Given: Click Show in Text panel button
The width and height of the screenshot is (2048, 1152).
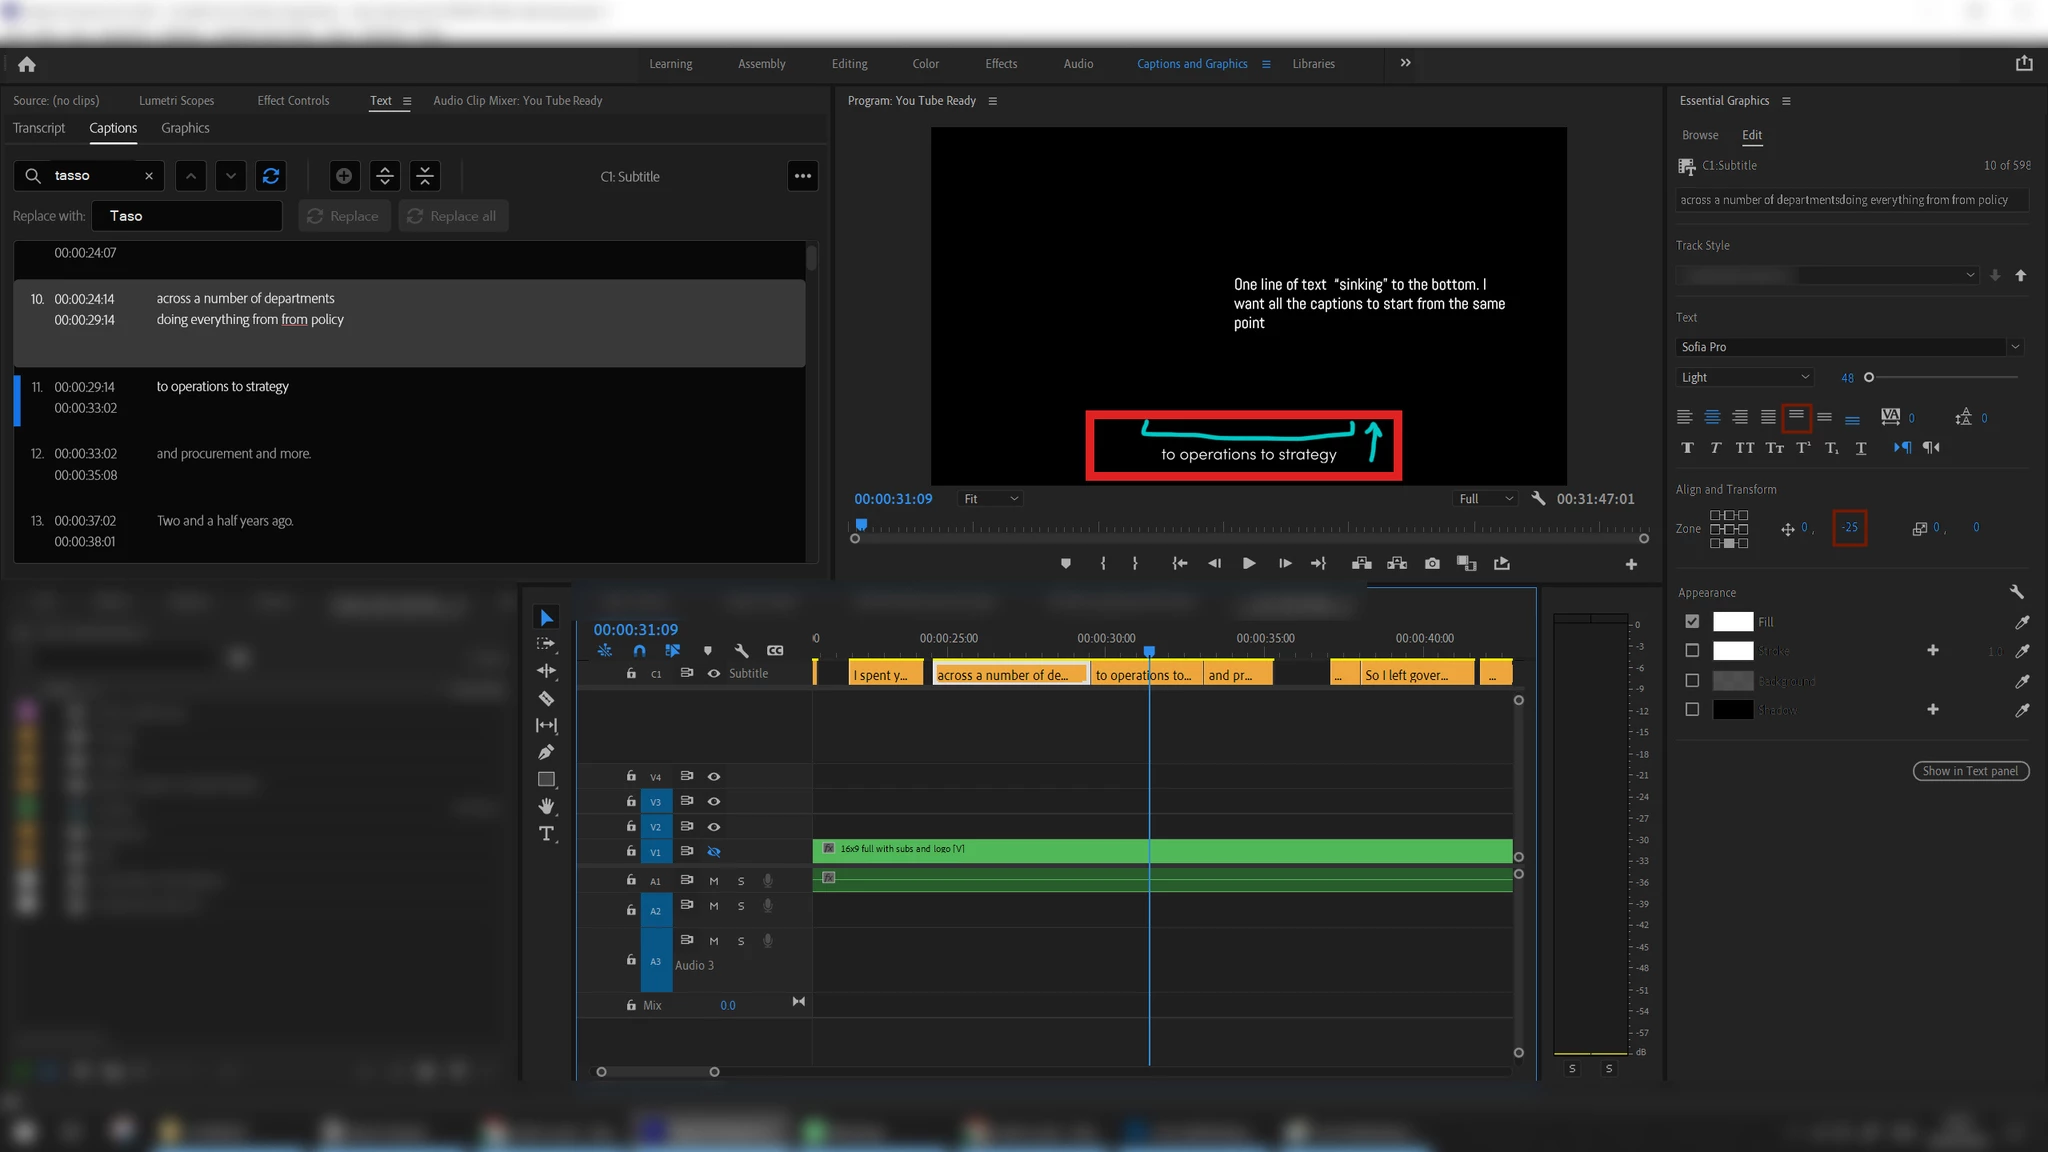Looking at the screenshot, I should click(1970, 771).
